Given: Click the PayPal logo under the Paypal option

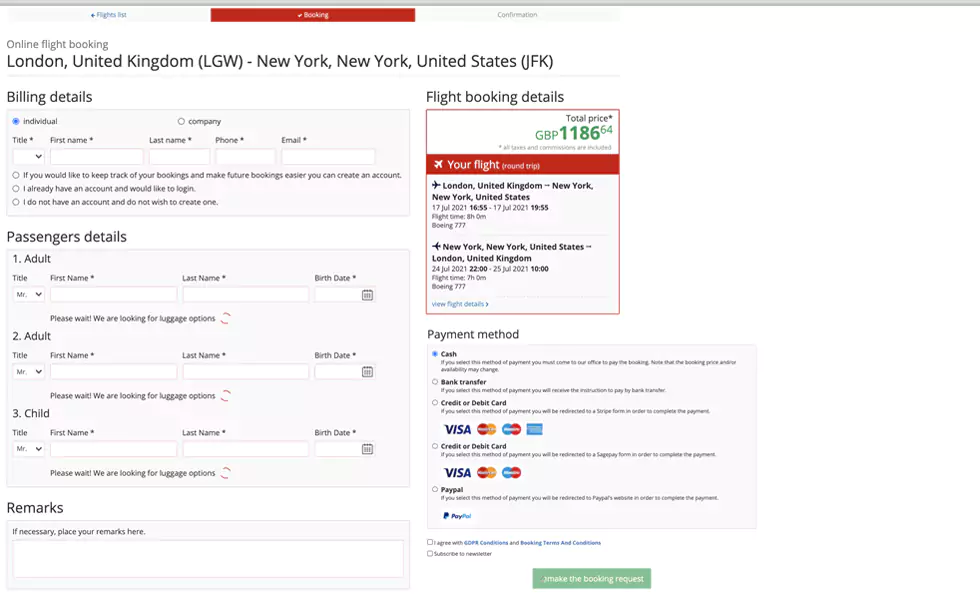Looking at the screenshot, I should 456,515.
